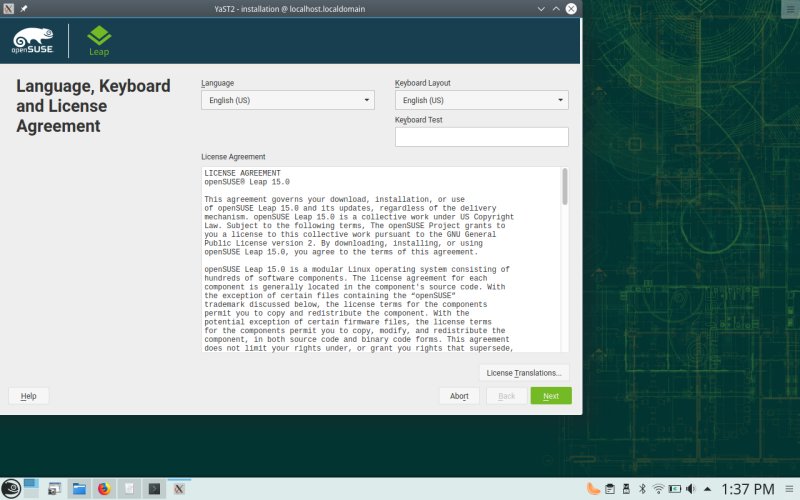Click the window menu X icon in titlebar

pos(9,9)
